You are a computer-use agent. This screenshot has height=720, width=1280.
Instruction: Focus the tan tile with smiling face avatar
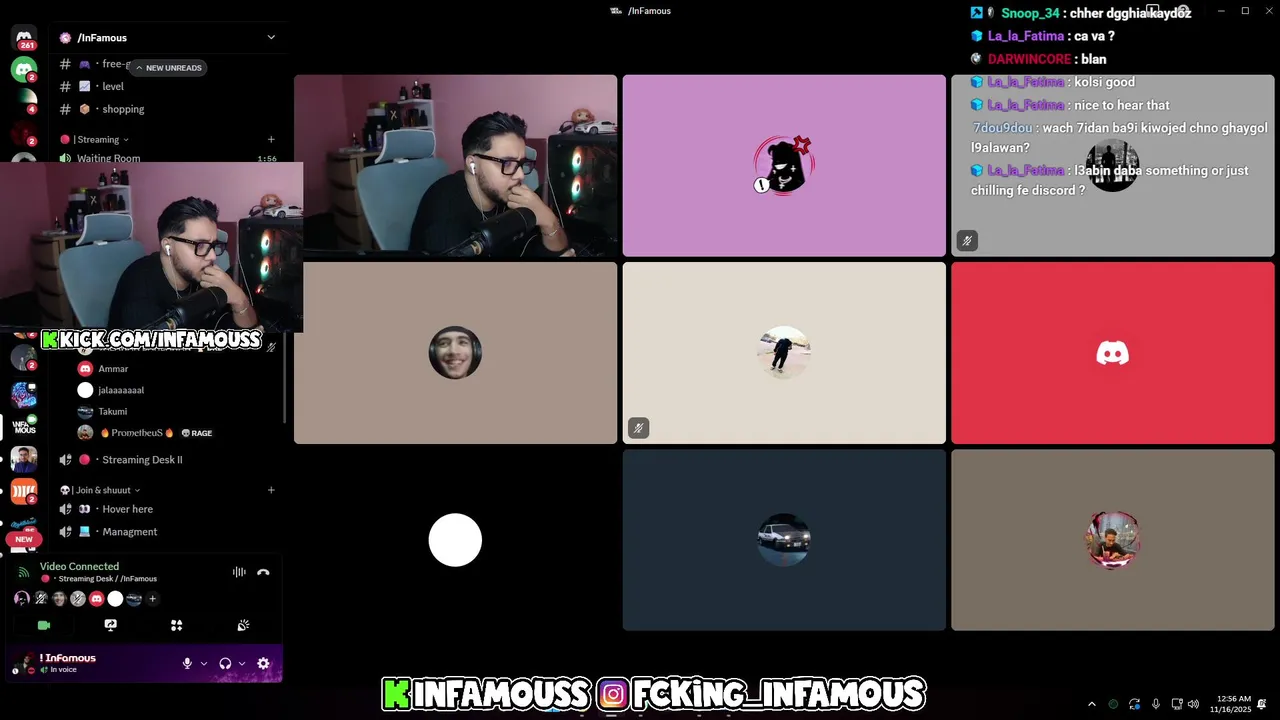tap(455, 353)
